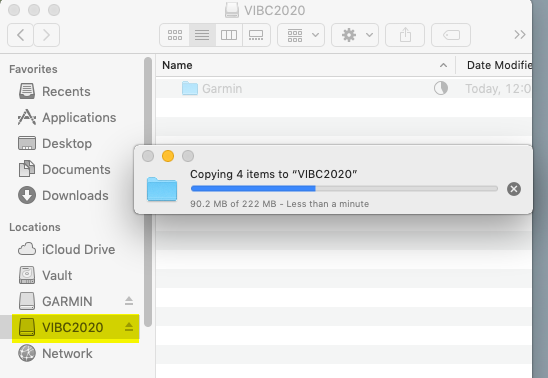The height and width of the screenshot is (378, 548).
Task: Select the Garmin folder row
Action: tap(344, 88)
